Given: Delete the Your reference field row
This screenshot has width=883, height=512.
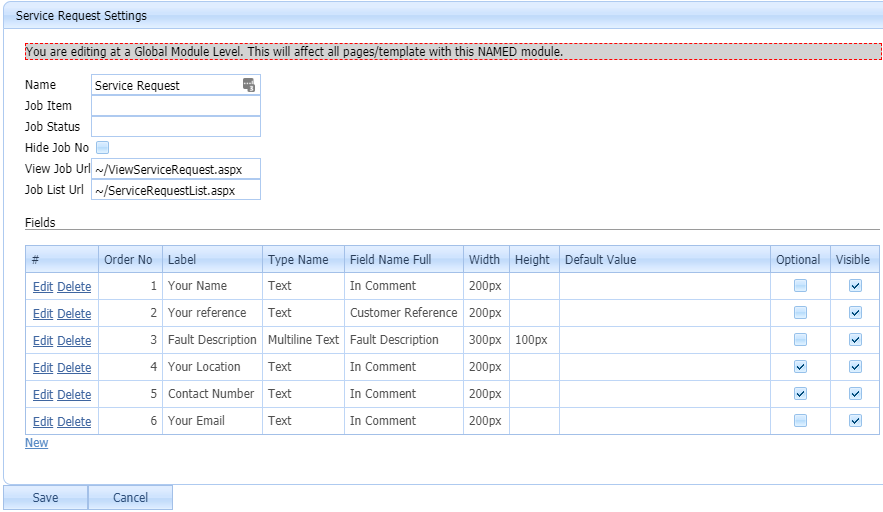Looking at the screenshot, I should 74,314.
